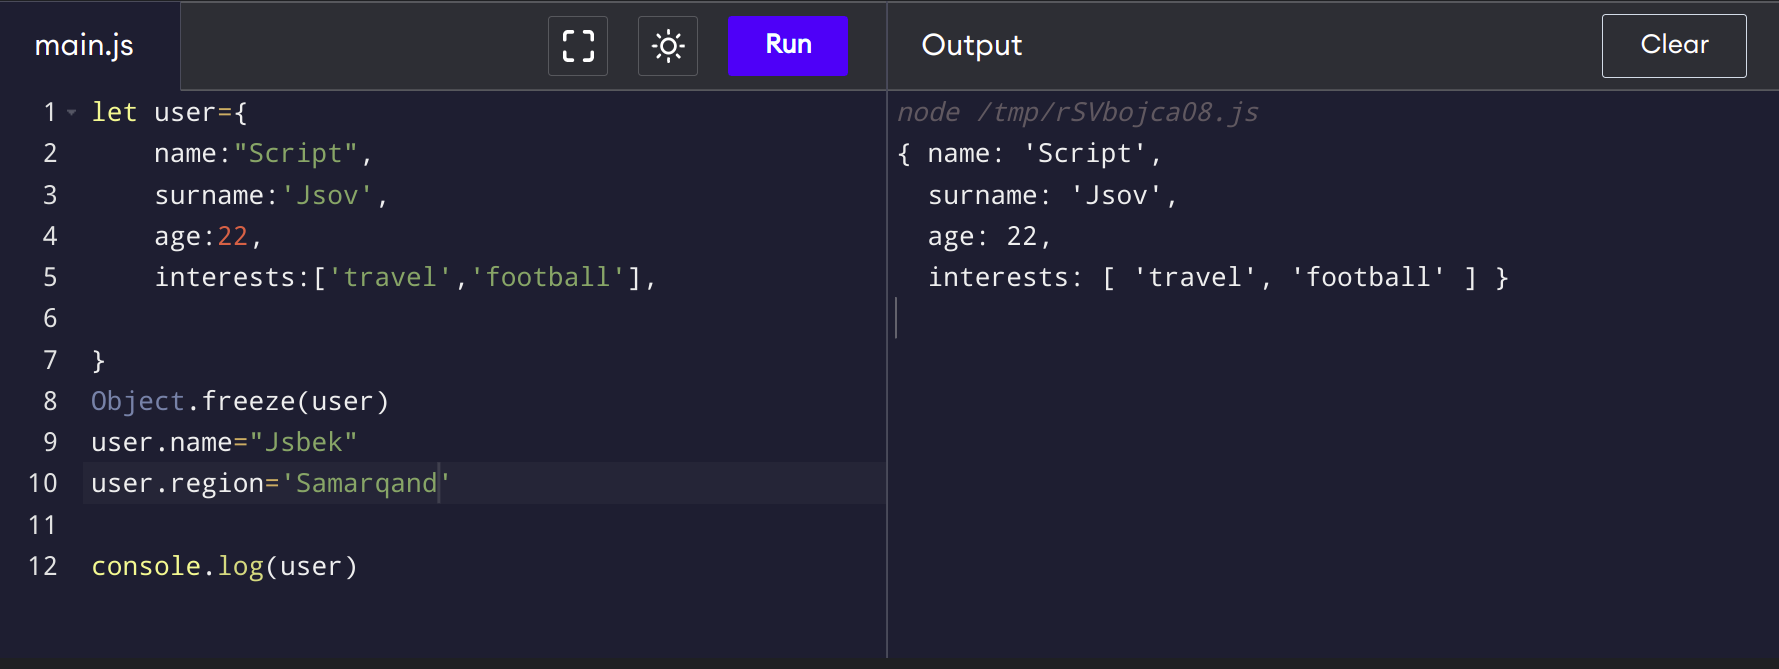Clear the output console

tap(1673, 46)
